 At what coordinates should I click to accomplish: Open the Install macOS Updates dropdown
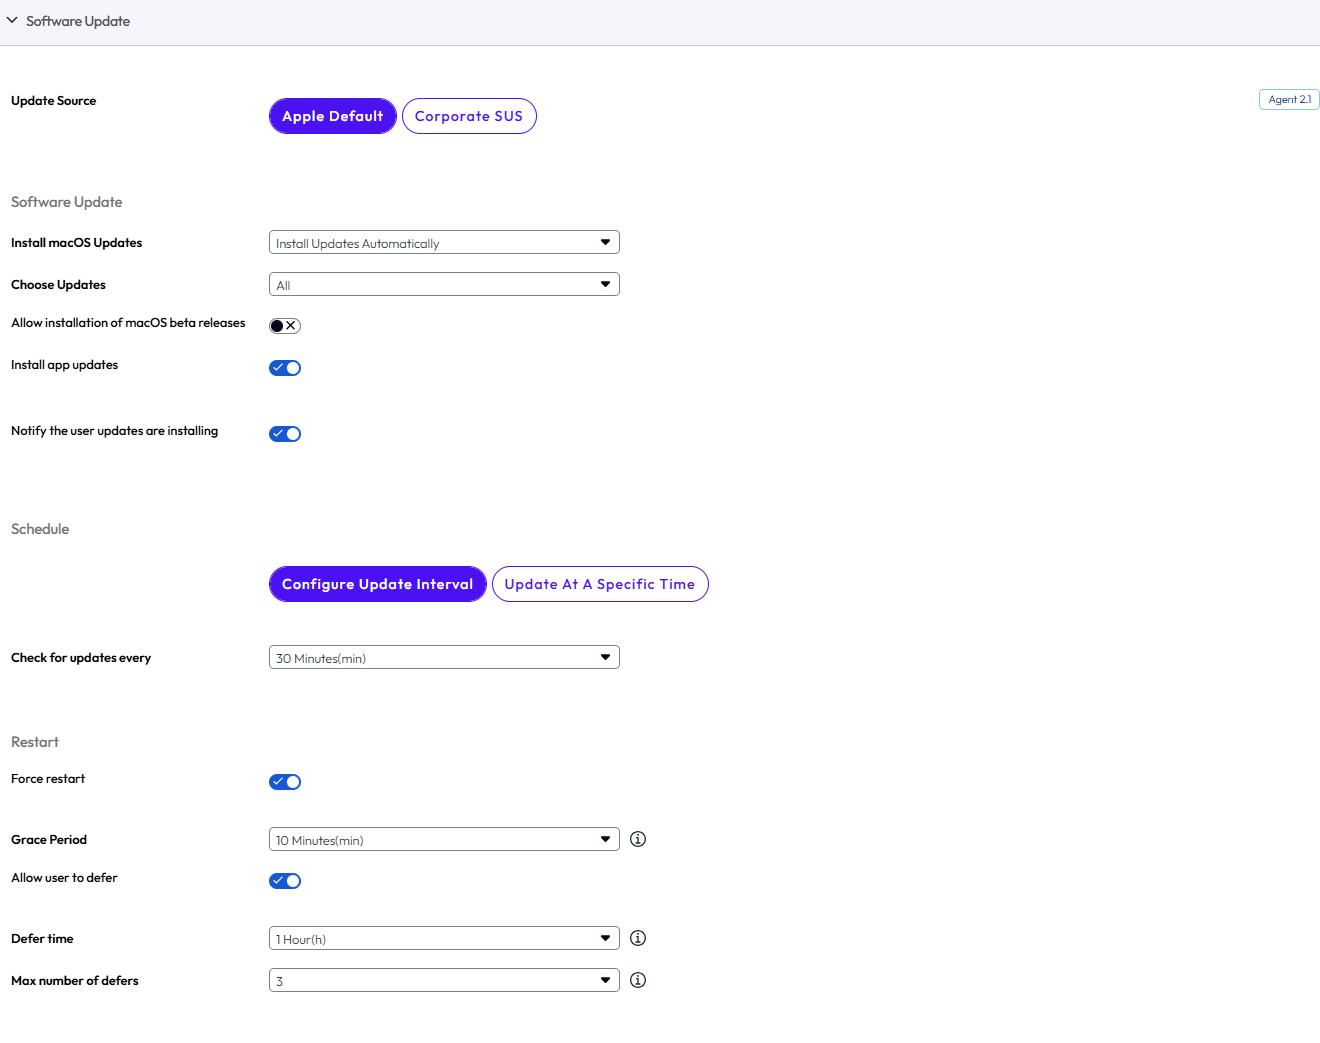click(444, 242)
